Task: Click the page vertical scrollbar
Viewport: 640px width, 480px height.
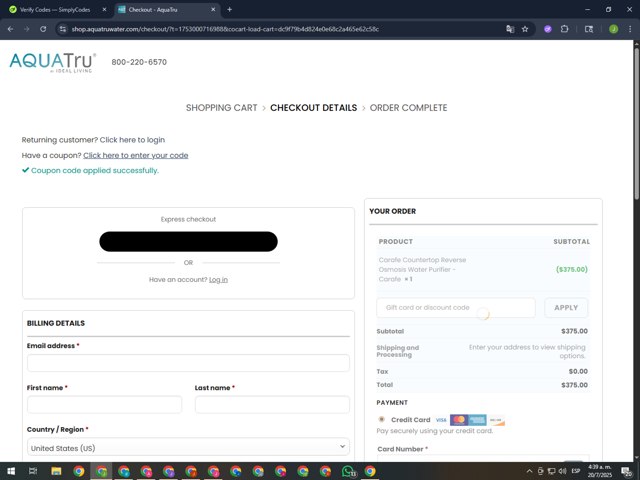Action: [x=636, y=124]
